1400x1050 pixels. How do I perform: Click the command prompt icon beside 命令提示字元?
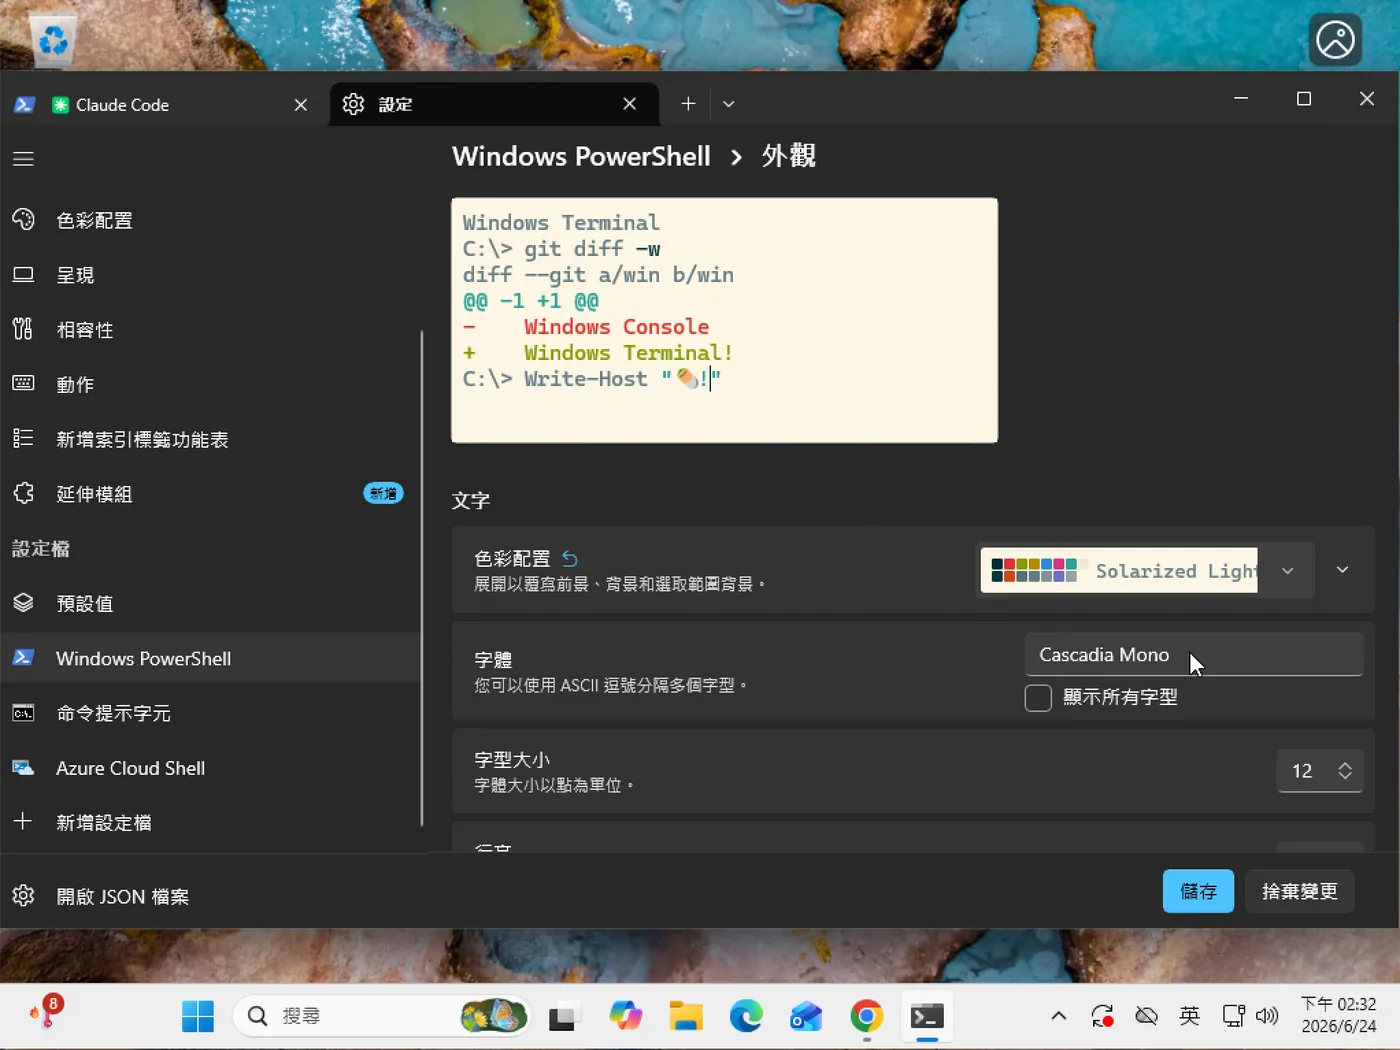click(23, 713)
